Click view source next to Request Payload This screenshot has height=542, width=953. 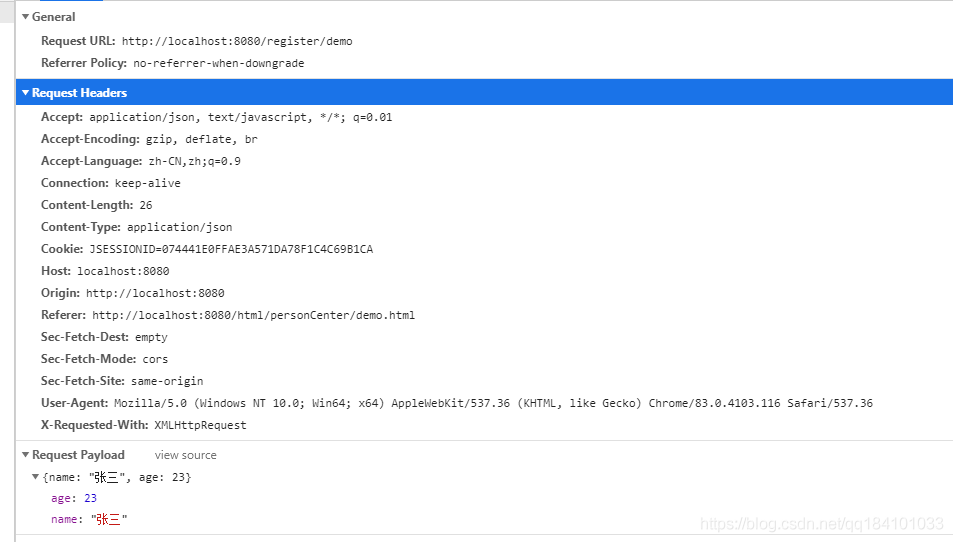coord(185,455)
